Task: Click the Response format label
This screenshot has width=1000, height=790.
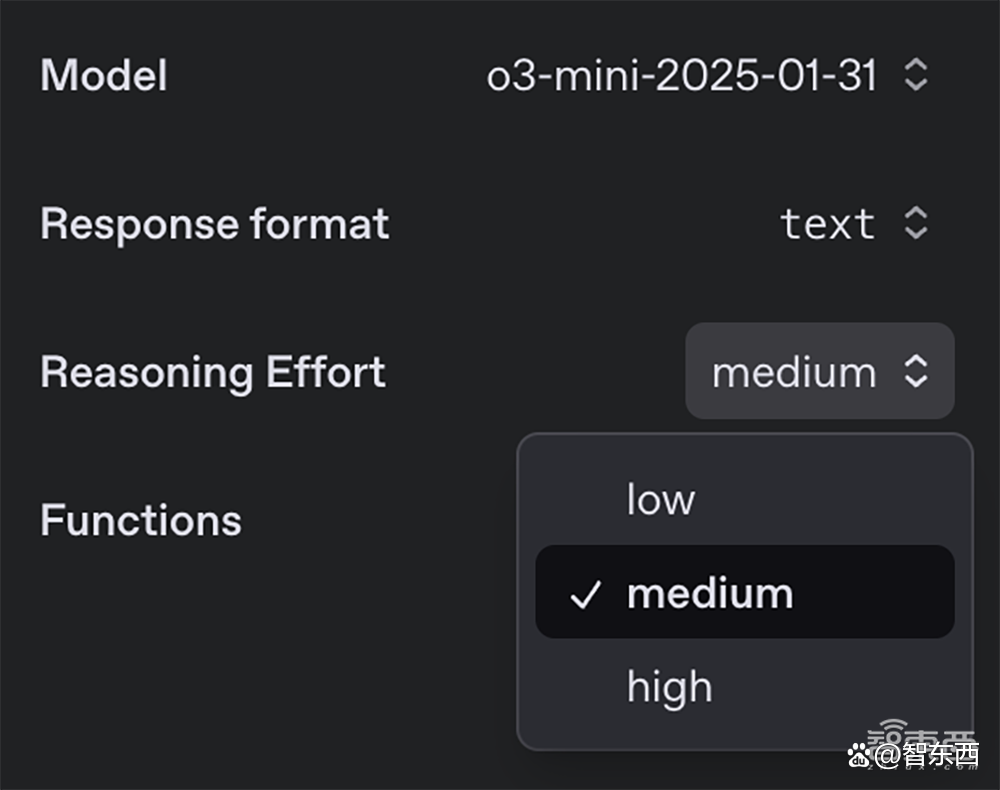Action: coord(215,224)
